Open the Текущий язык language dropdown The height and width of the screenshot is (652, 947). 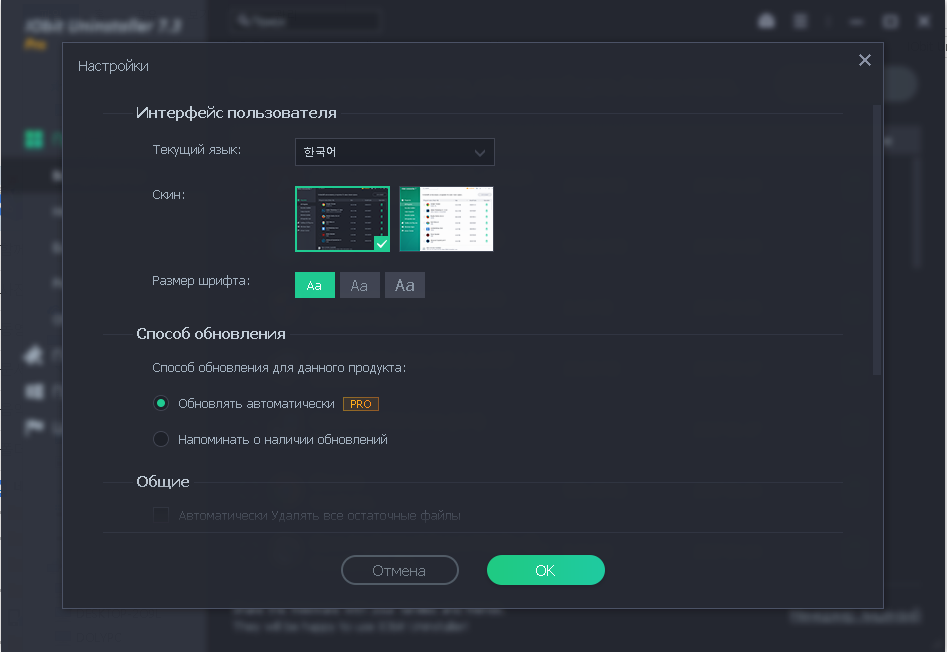[394, 152]
